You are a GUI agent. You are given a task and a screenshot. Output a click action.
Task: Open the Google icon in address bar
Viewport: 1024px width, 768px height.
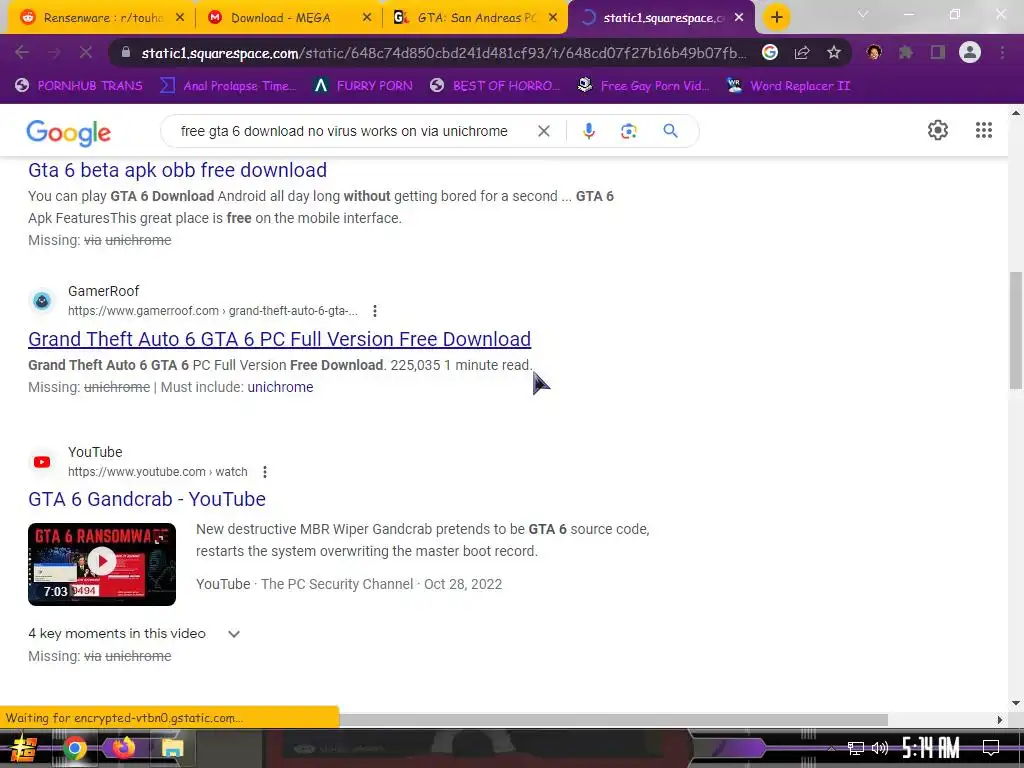point(770,53)
